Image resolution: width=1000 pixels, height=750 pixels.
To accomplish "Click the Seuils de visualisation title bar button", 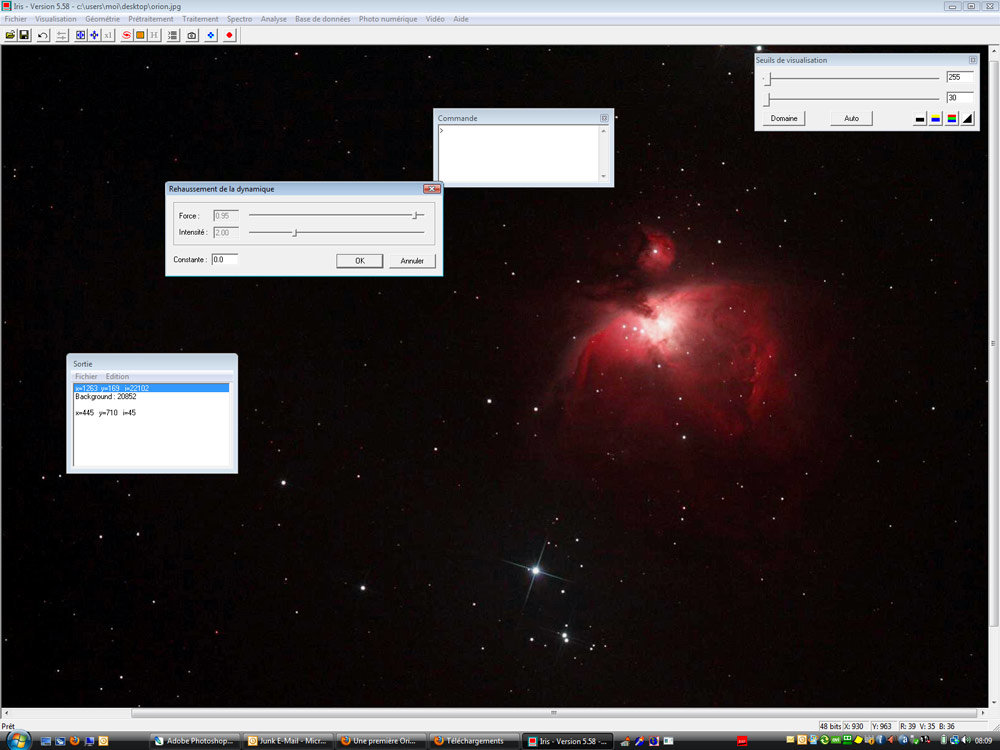I will (973, 60).
